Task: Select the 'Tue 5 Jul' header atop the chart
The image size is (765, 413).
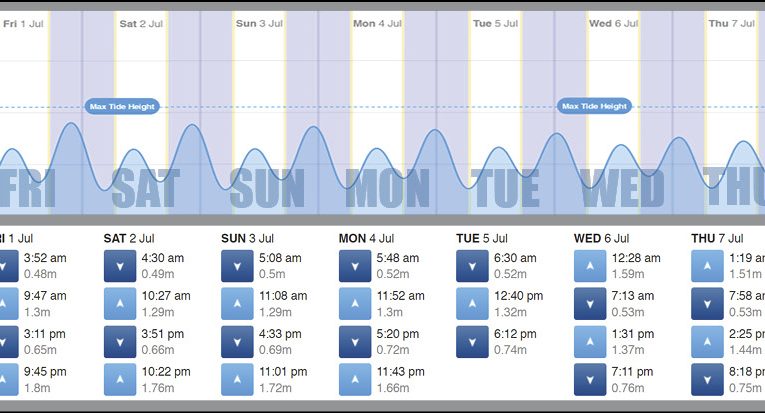Action: [496, 23]
